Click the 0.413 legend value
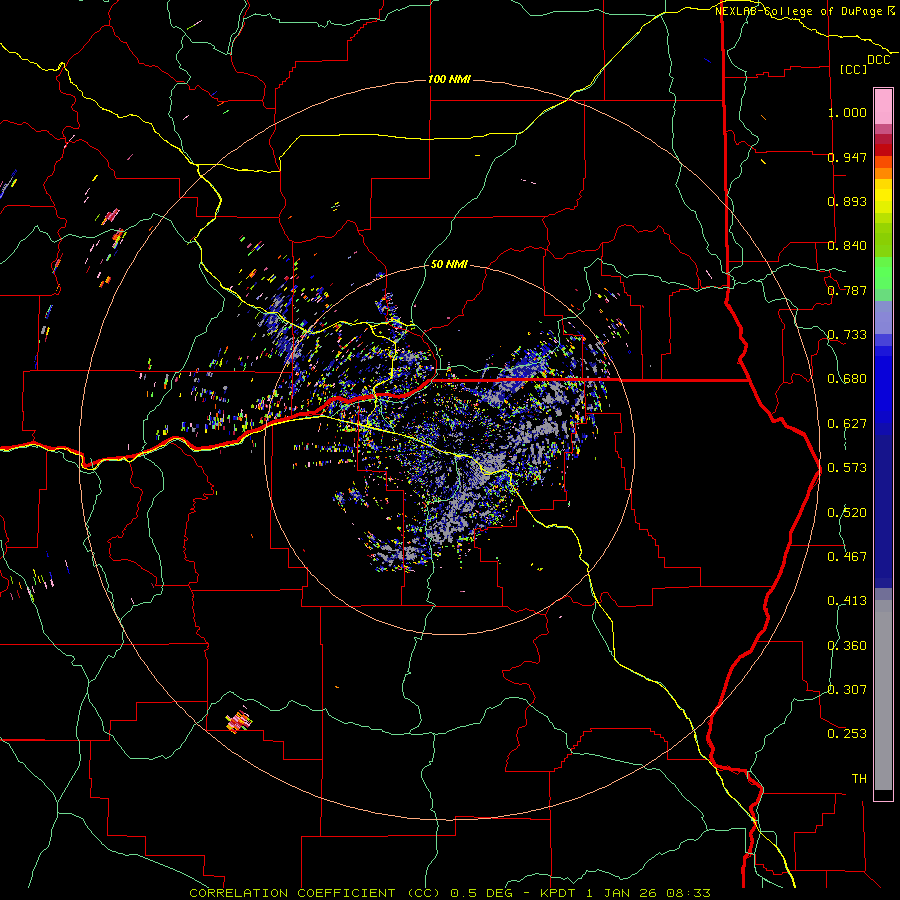Image resolution: width=900 pixels, height=900 pixels. 847,601
